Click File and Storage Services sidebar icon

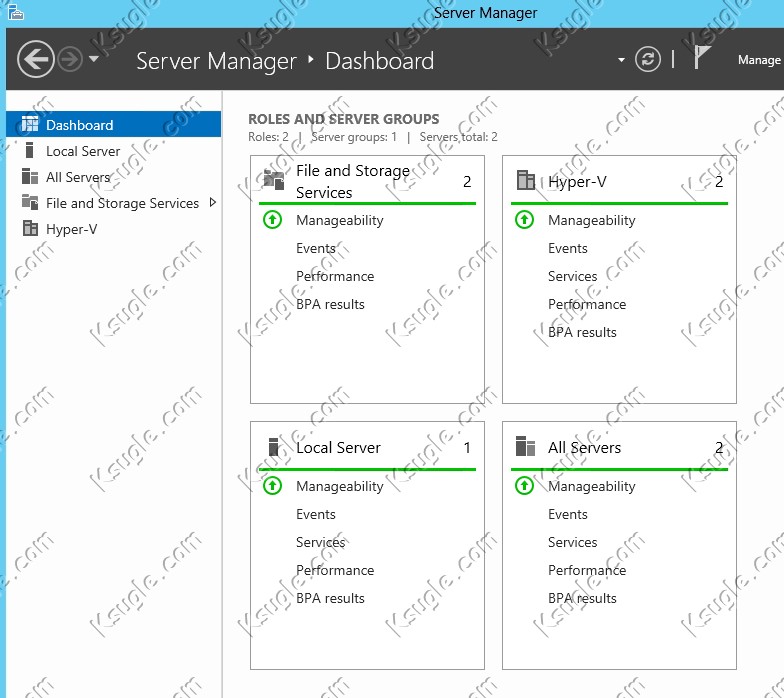click(30, 202)
